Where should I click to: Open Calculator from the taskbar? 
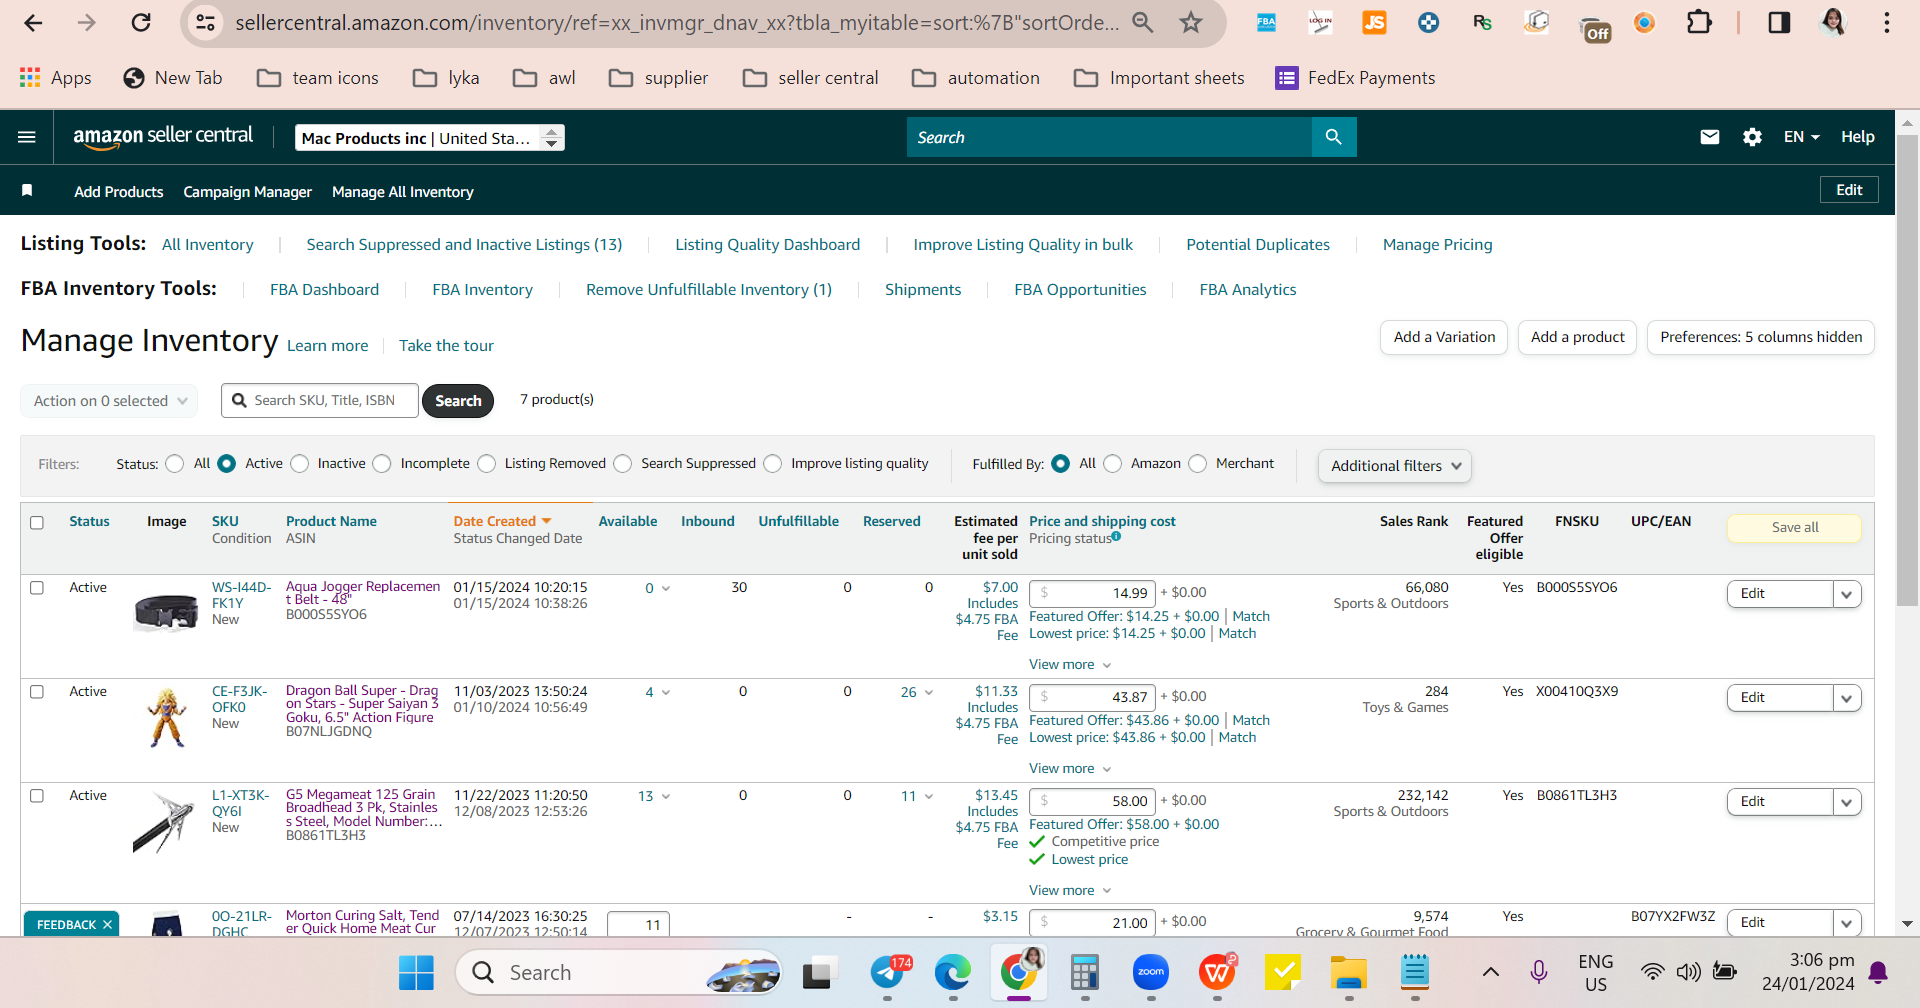pos(1085,972)
